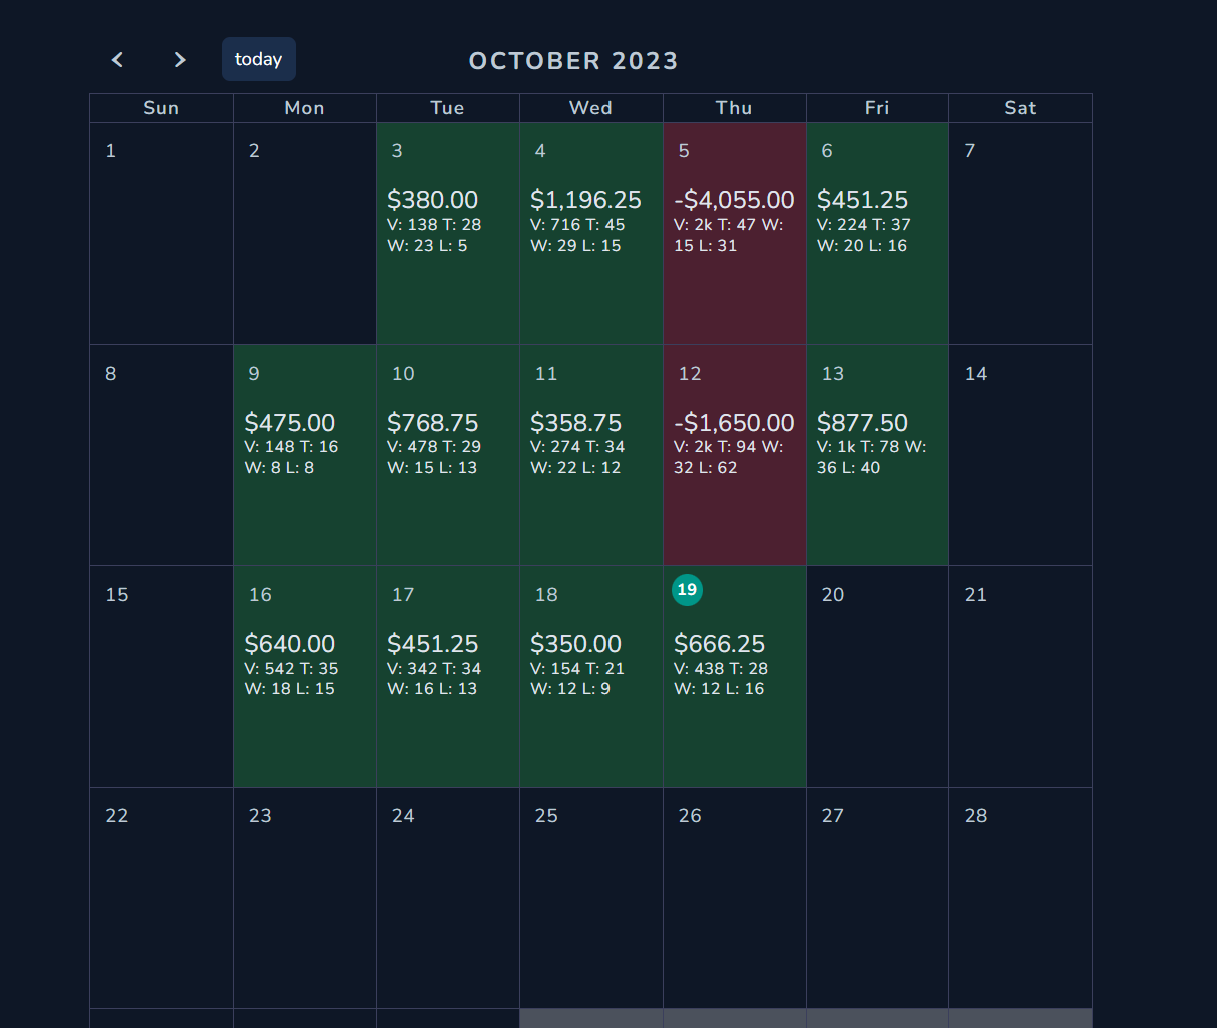Click the Sun column header

coord(161,108)
